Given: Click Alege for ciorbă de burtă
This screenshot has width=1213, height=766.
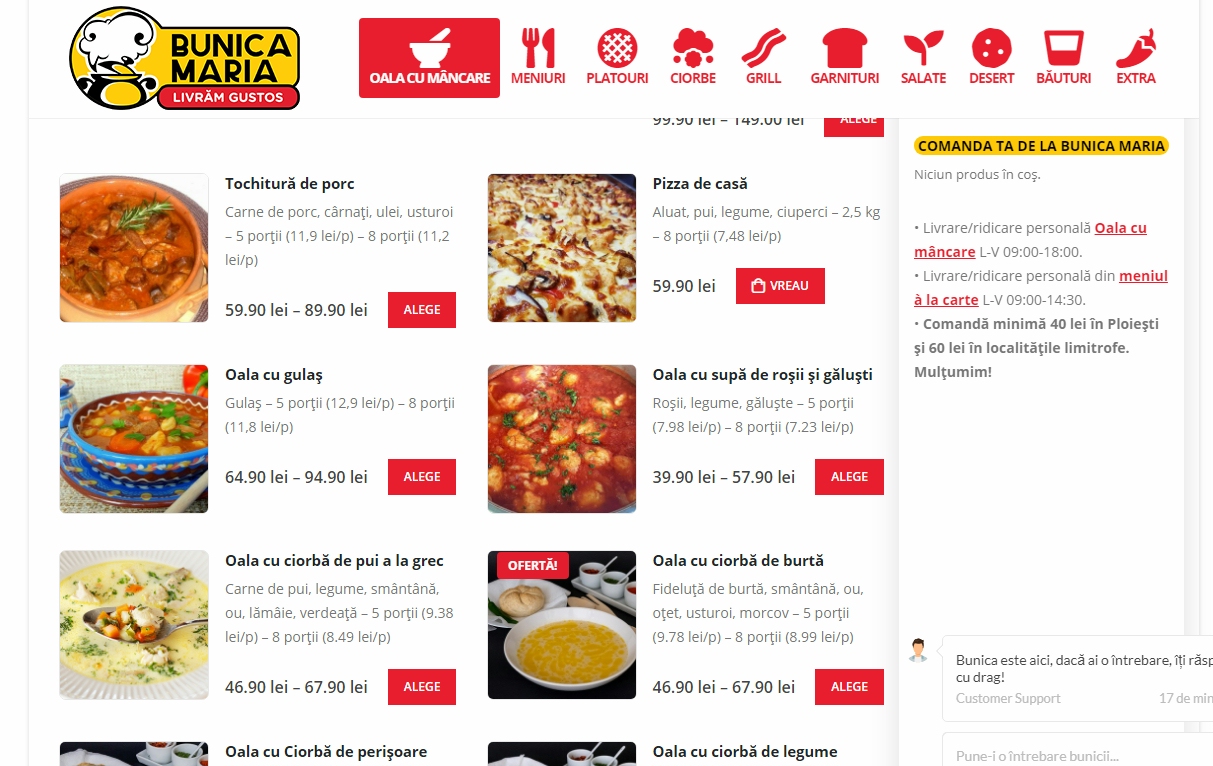Looking at the screenshot, I should [x=849, y=687].
